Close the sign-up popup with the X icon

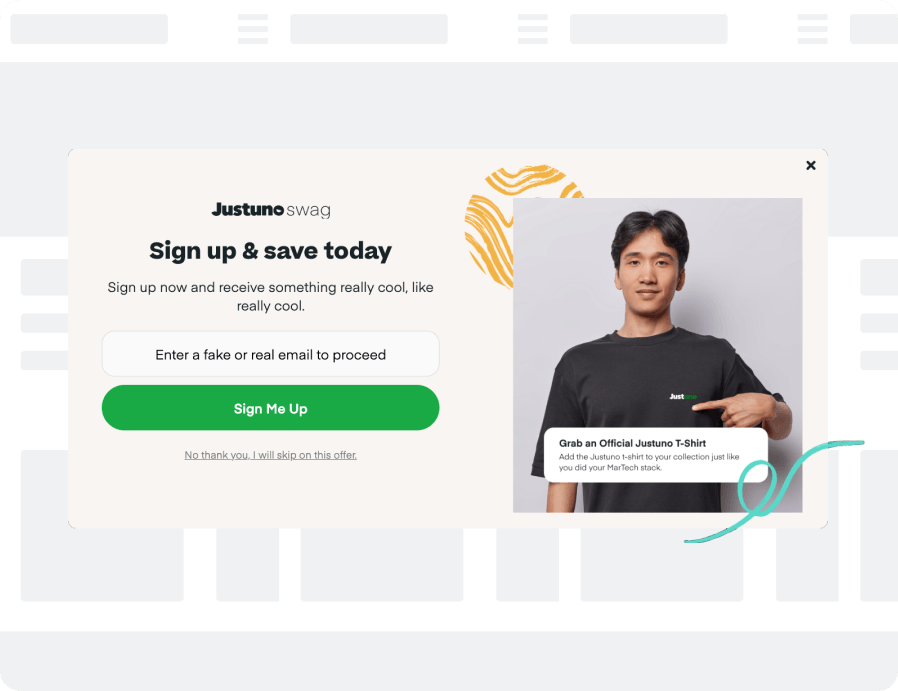pos(810,165)
